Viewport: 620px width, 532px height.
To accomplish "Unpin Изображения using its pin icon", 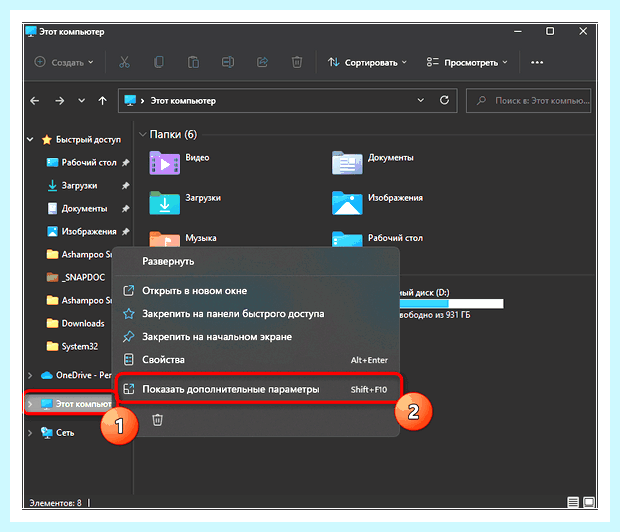I will 125,231.
